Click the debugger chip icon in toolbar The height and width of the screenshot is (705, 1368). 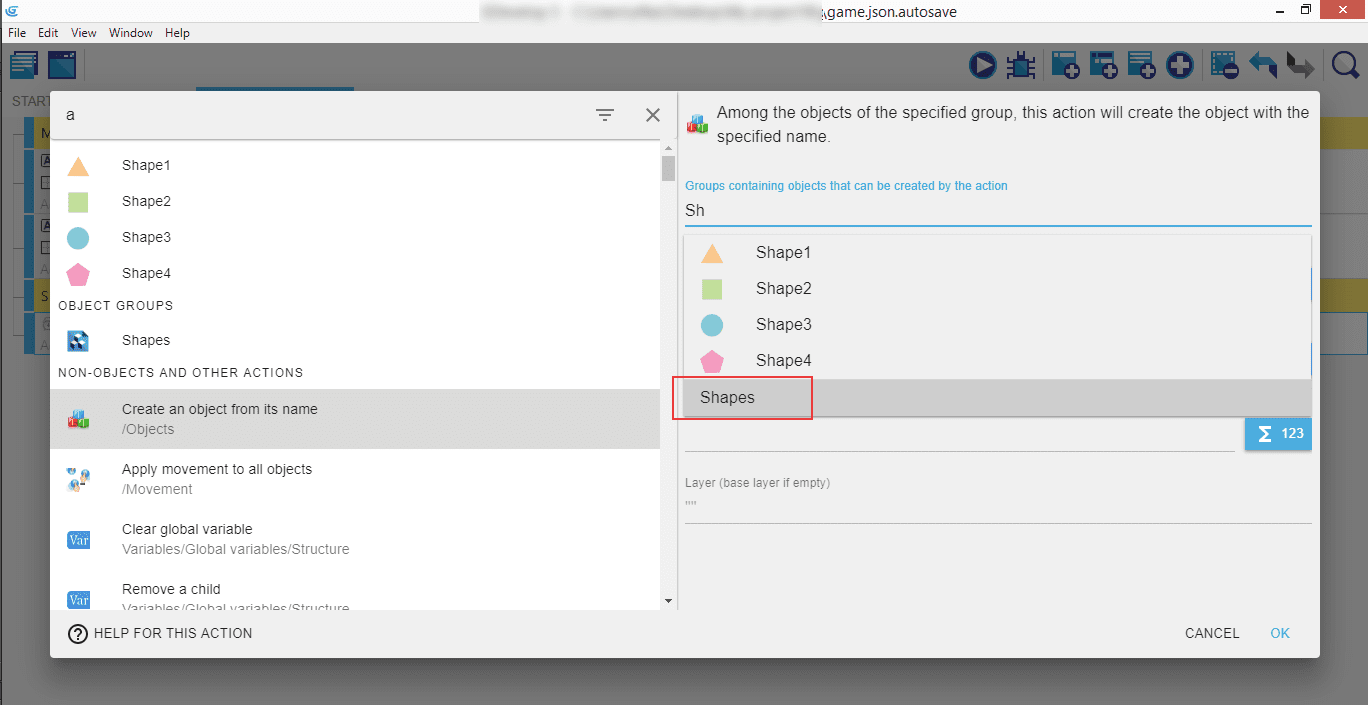(x=1020, y=66)
